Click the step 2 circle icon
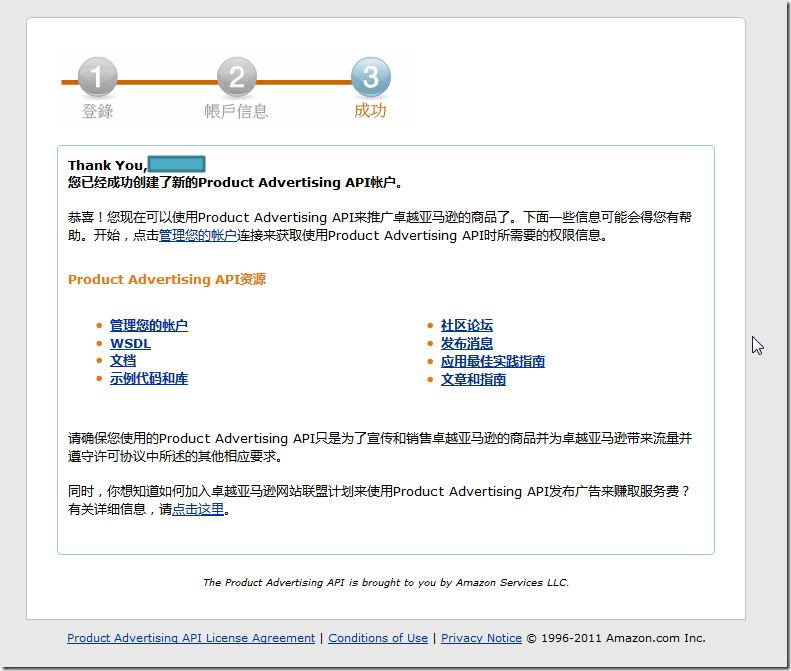Image resolution: width=791 pixels, height=671 pixels. (237, 77)
